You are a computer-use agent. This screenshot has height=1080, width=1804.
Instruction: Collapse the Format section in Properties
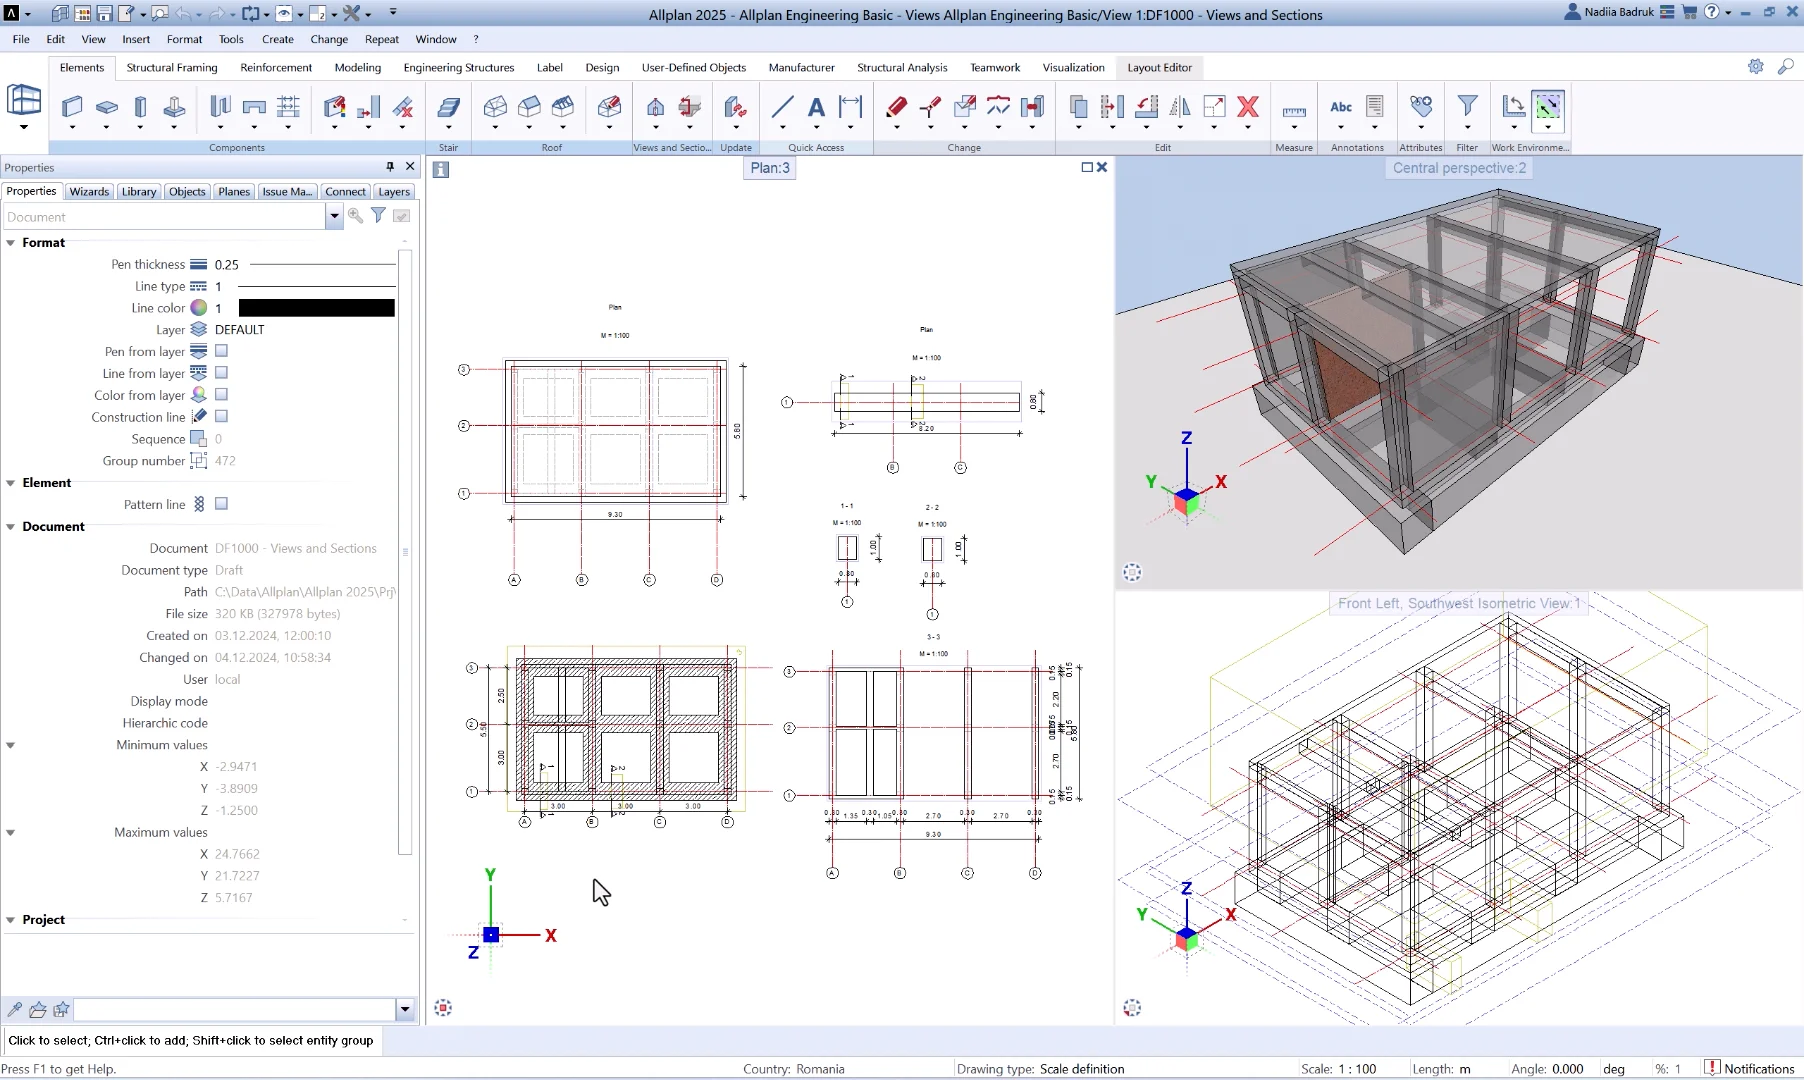point(11,242)
